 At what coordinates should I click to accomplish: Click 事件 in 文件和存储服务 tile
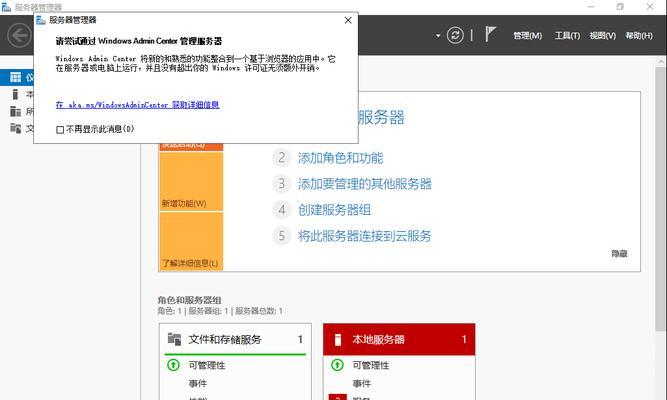(x=198, y=383)
